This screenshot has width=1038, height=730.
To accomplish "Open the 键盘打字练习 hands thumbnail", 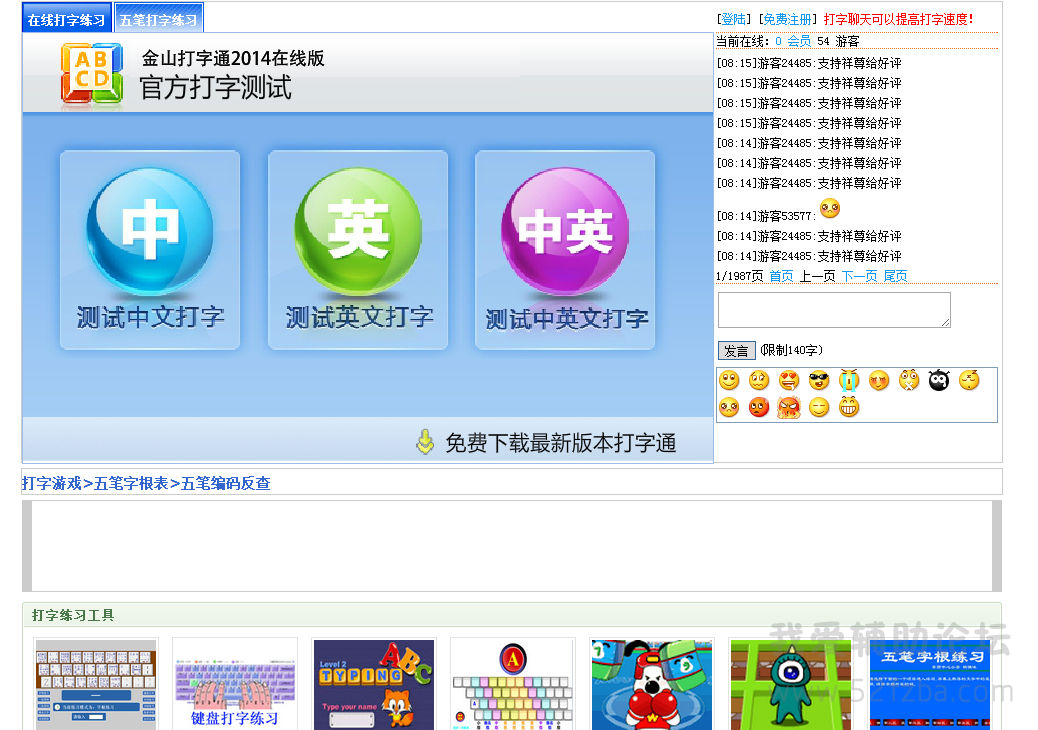I will coord(235,684).
